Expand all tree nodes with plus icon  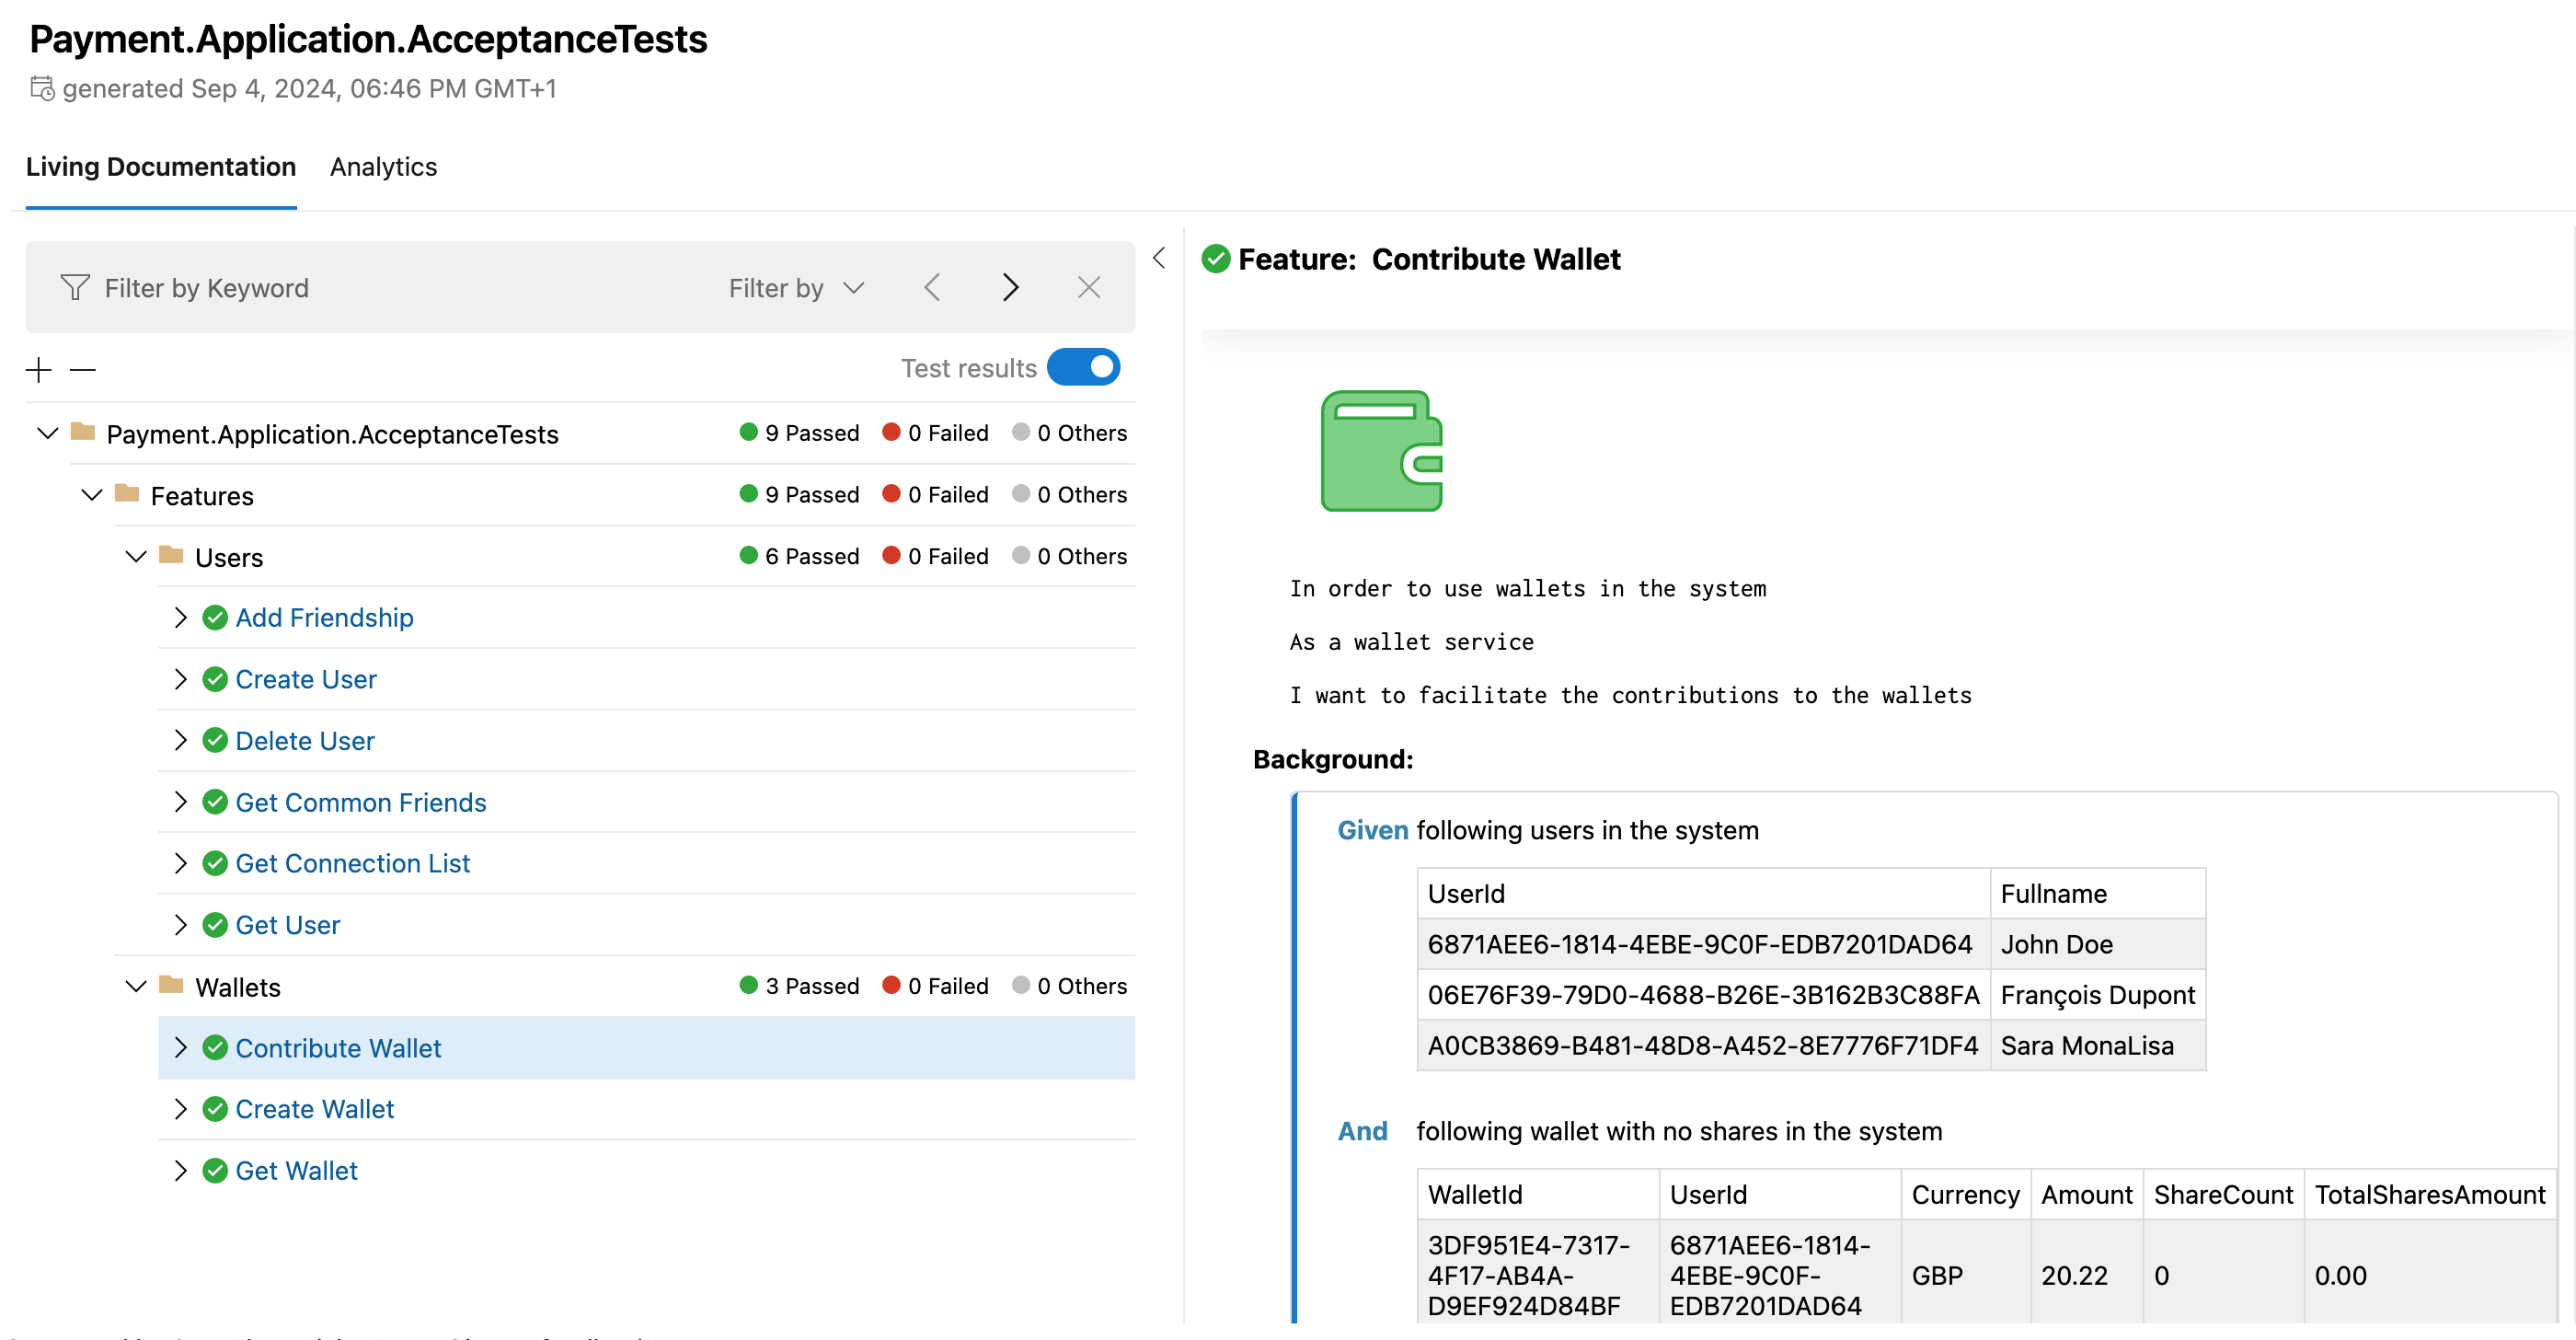coord(39,370)
